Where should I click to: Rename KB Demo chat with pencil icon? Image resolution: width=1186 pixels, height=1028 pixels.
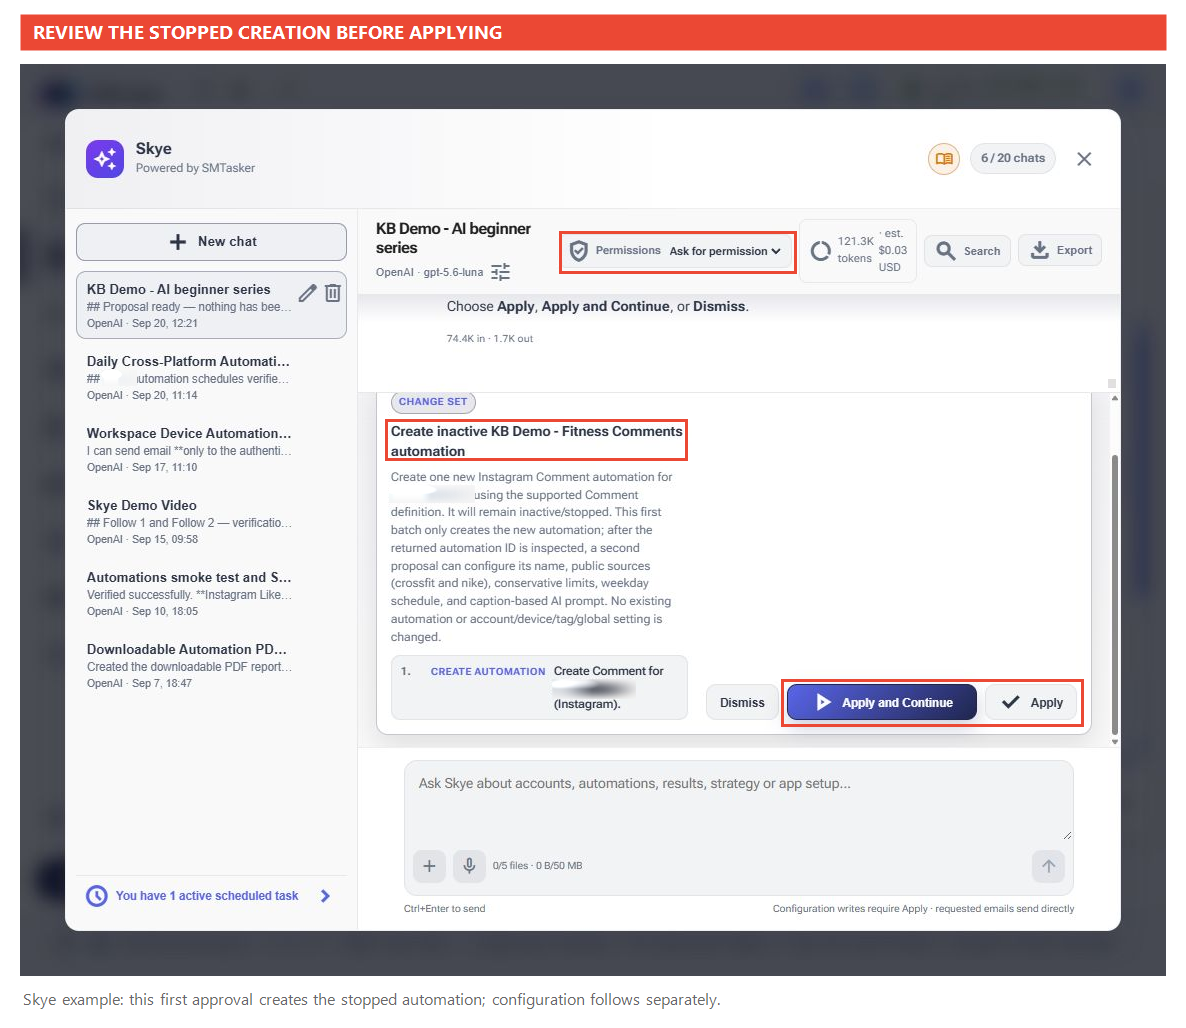click(307, 293)
